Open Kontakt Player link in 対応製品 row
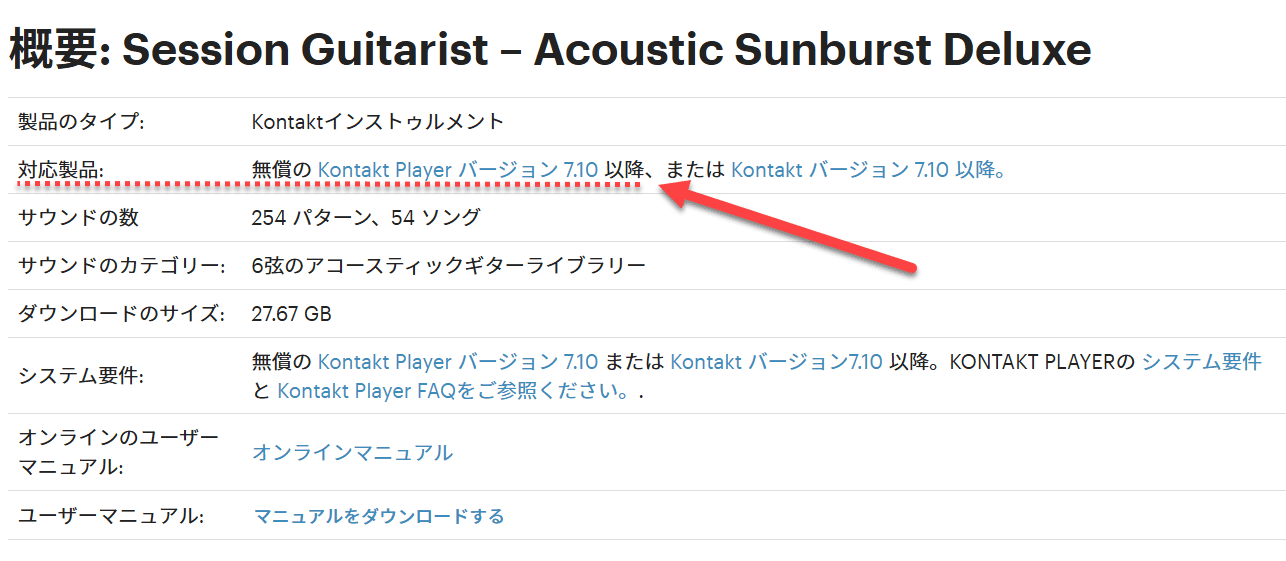Image resolution: width=1286 pixels, height=561 pixels. 458,170
